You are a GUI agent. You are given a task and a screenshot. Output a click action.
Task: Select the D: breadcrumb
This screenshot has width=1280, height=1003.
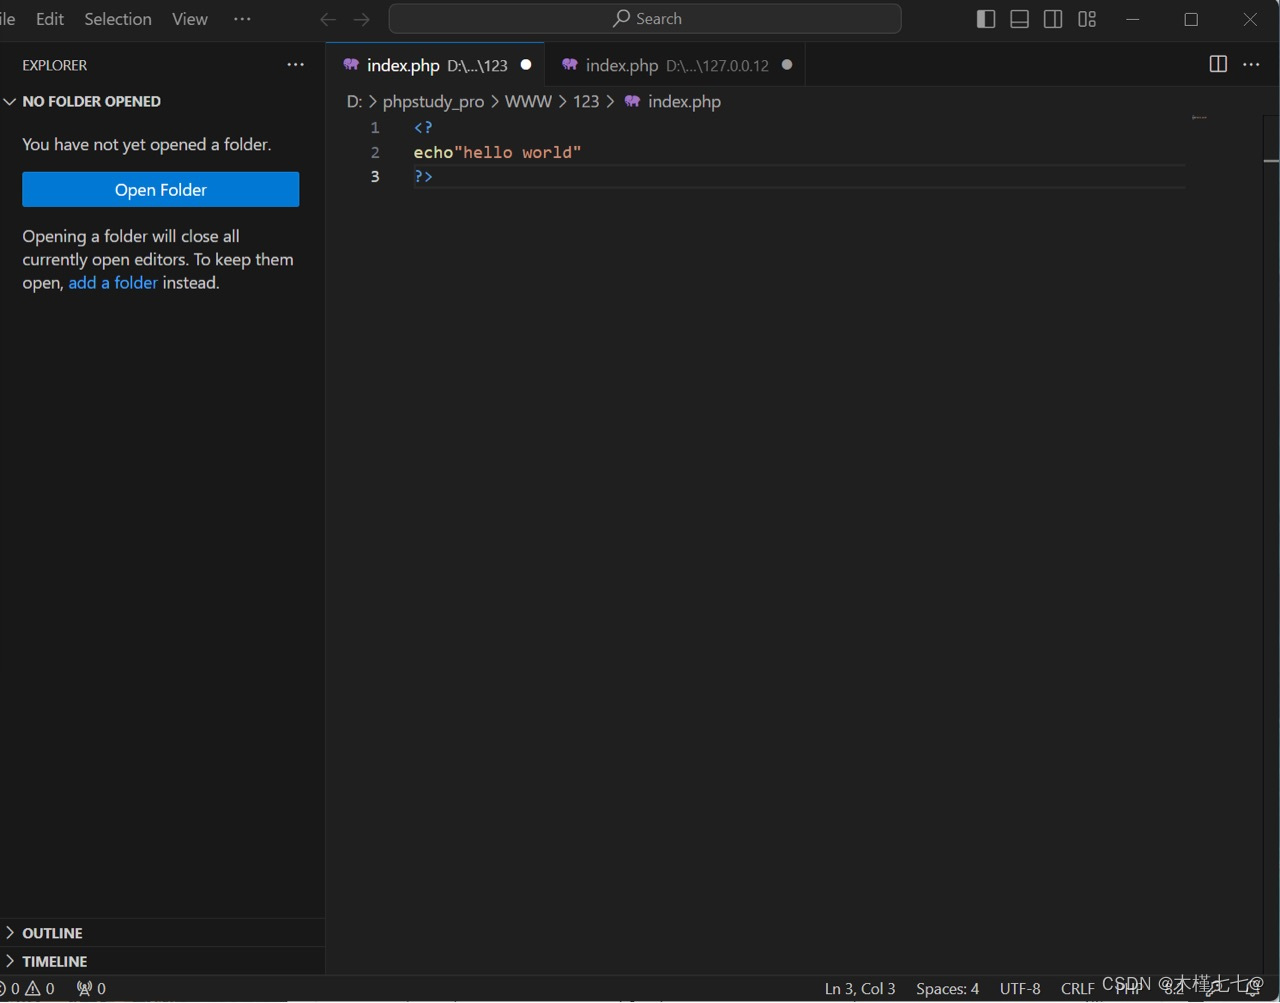point(354,102)
